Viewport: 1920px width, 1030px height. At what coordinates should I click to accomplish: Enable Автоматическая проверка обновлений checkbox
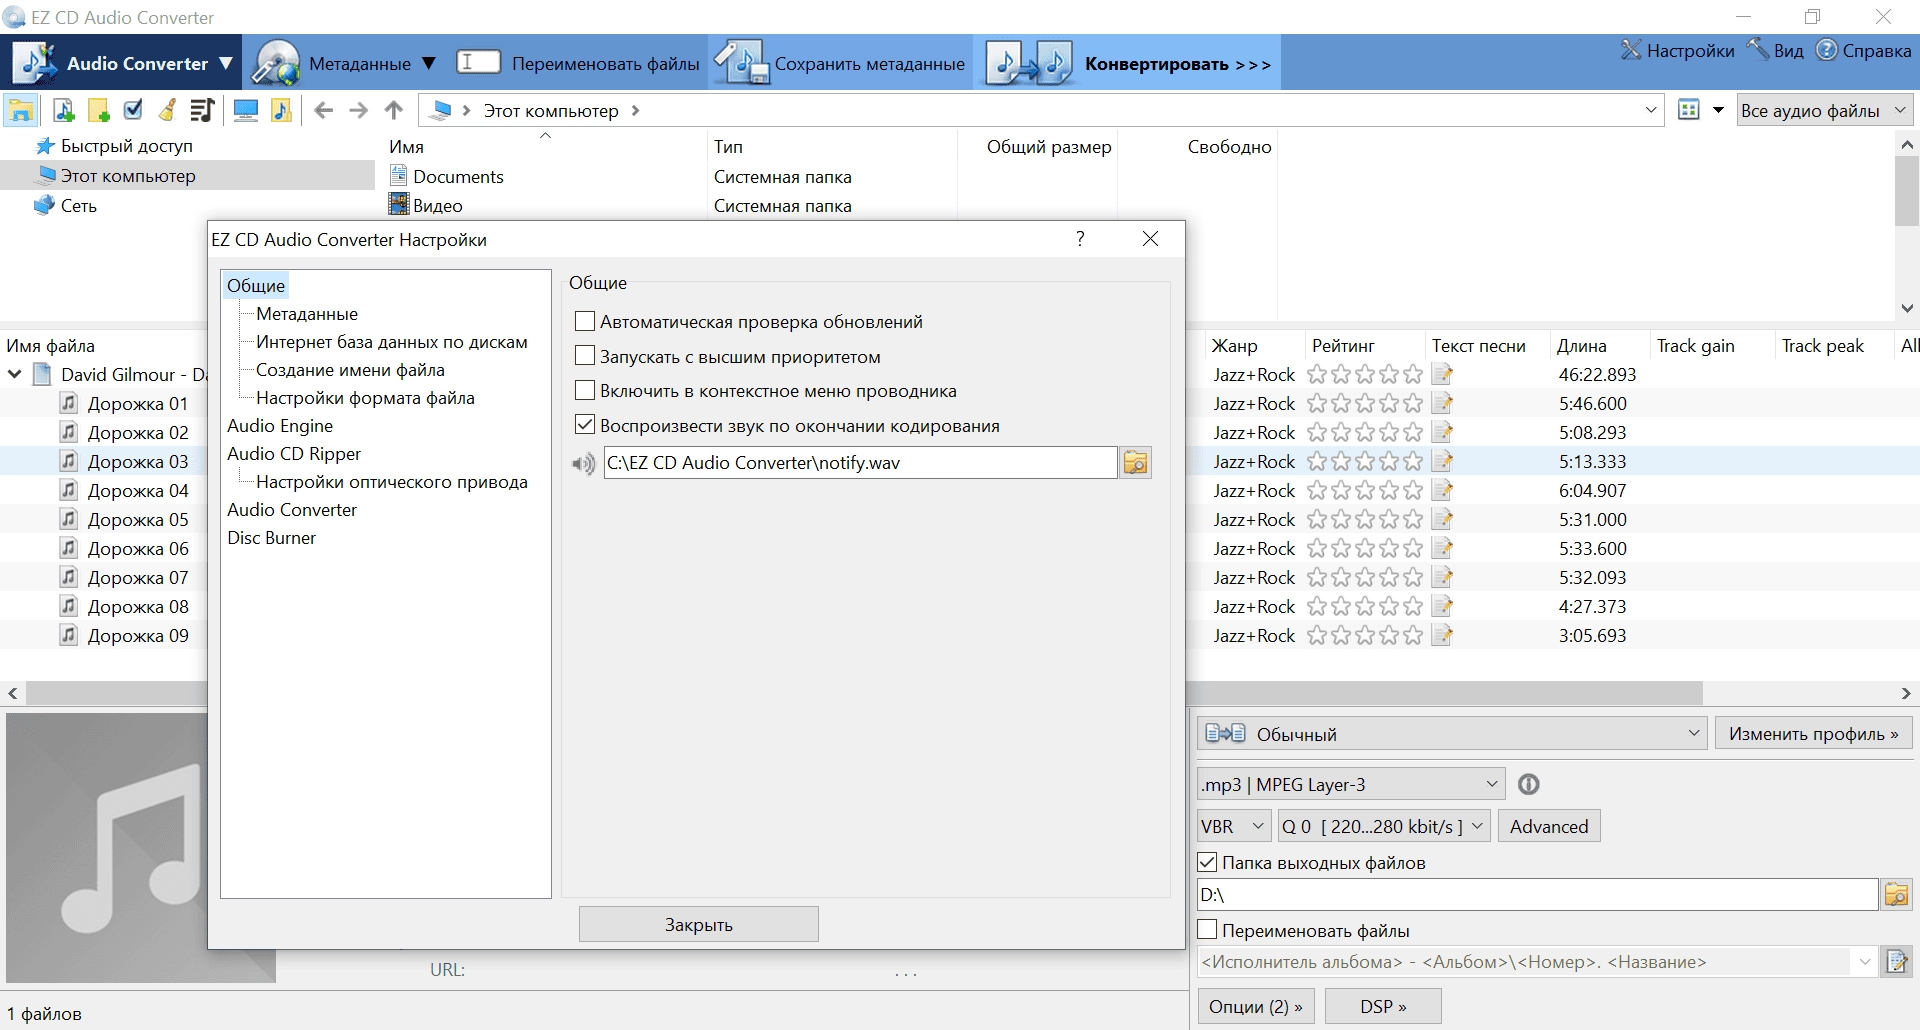(x=585, y=322)
